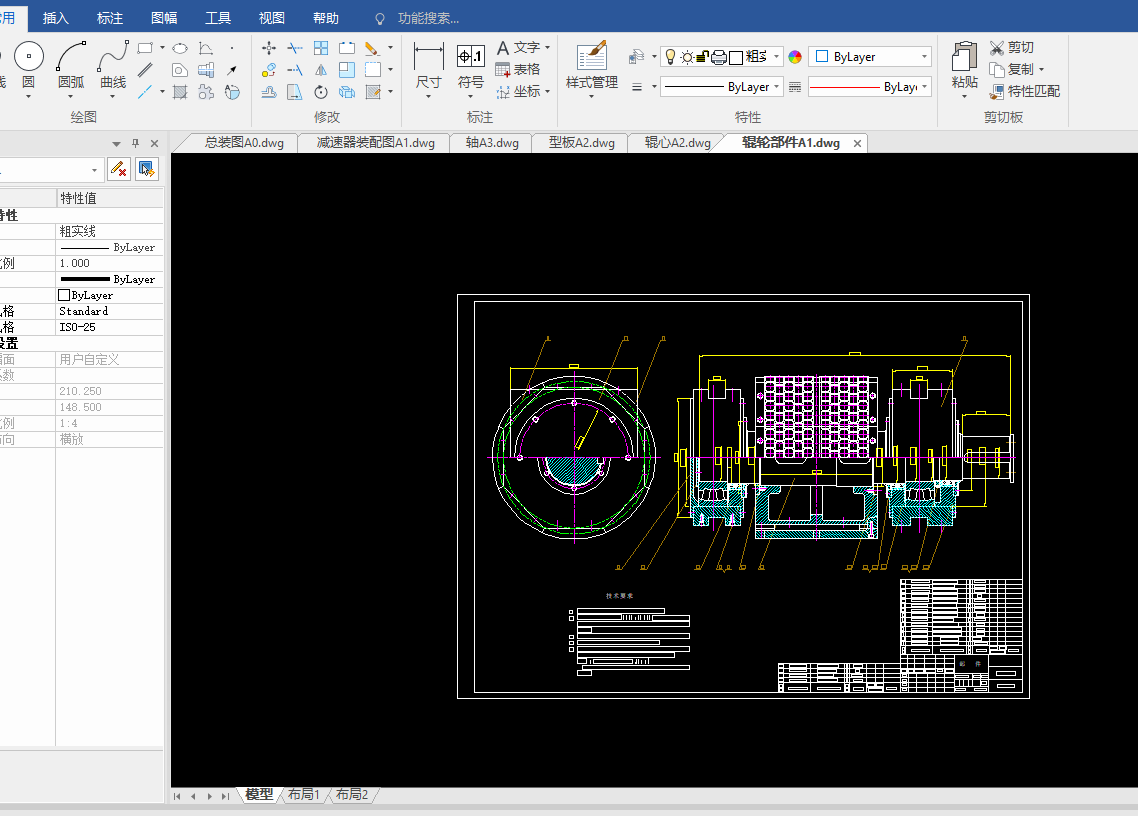
Task: Toggle layer freeze sun icon
Action: point(687,57)
